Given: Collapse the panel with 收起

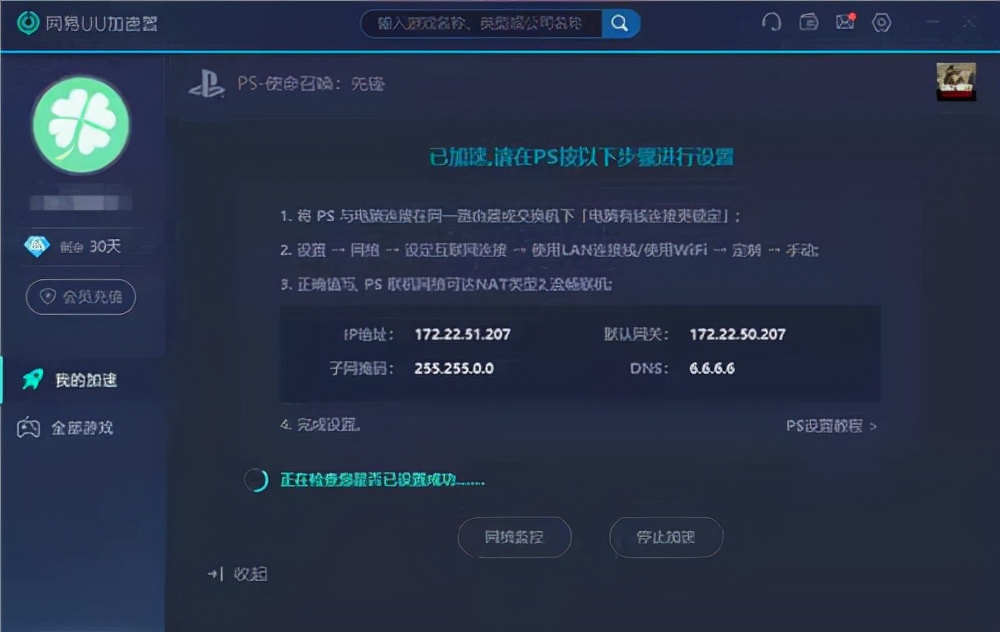Looking at the screenshot, I should click(x=237, y=574).
